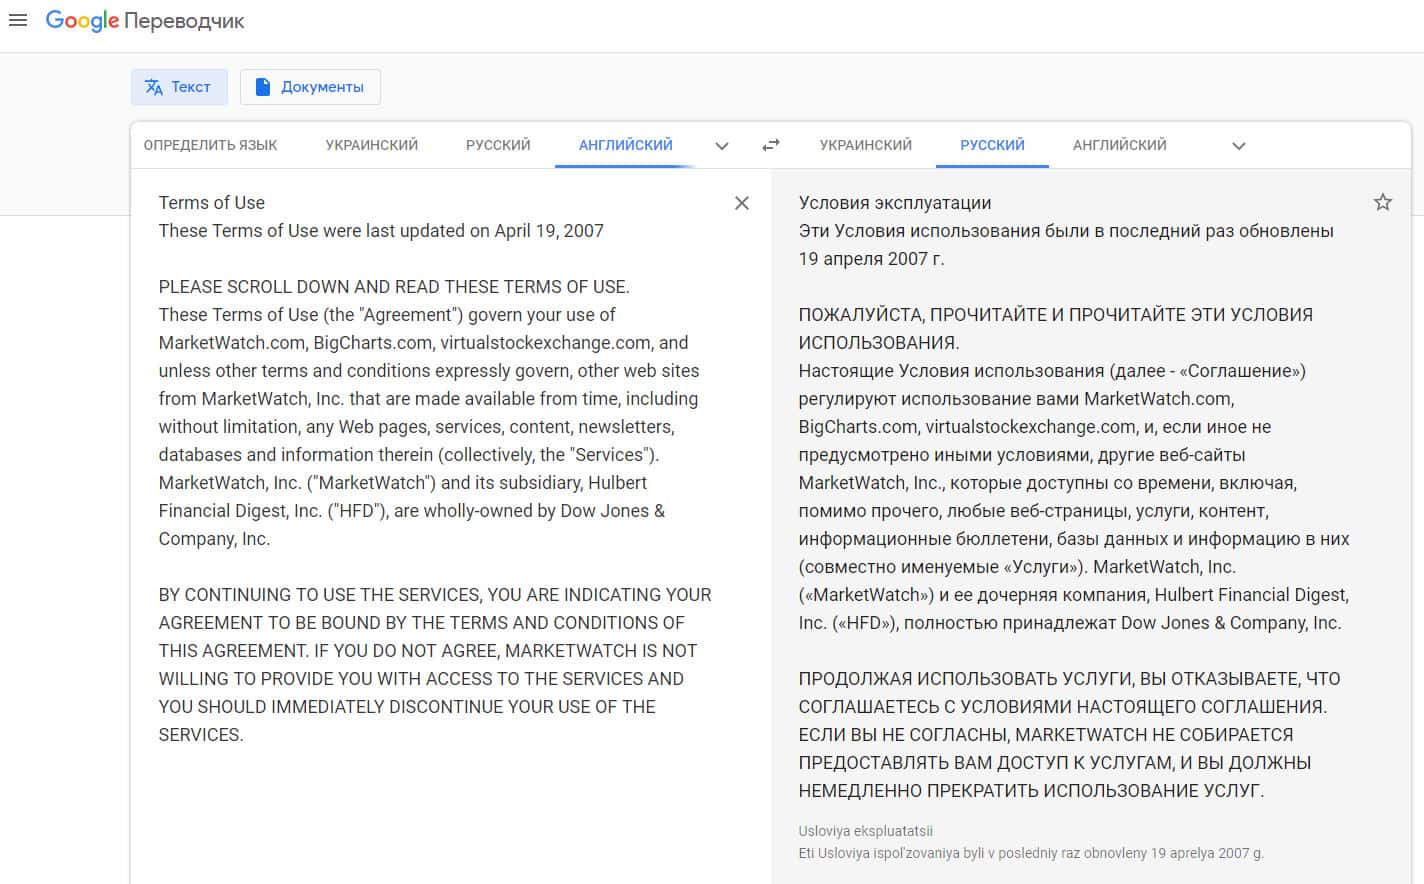Click the source line 'Company, Inc.'
This screenshot has width=1424, height=884.
click(x=215, y=539)
